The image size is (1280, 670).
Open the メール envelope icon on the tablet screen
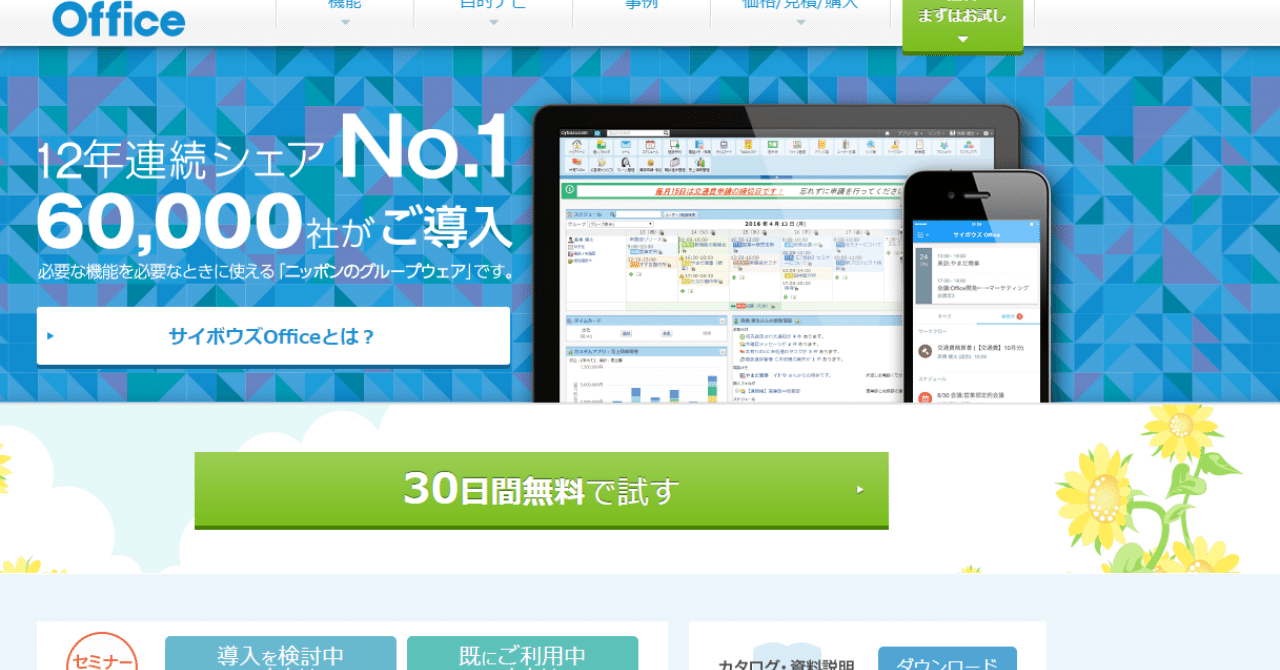(x=625, y=146)
